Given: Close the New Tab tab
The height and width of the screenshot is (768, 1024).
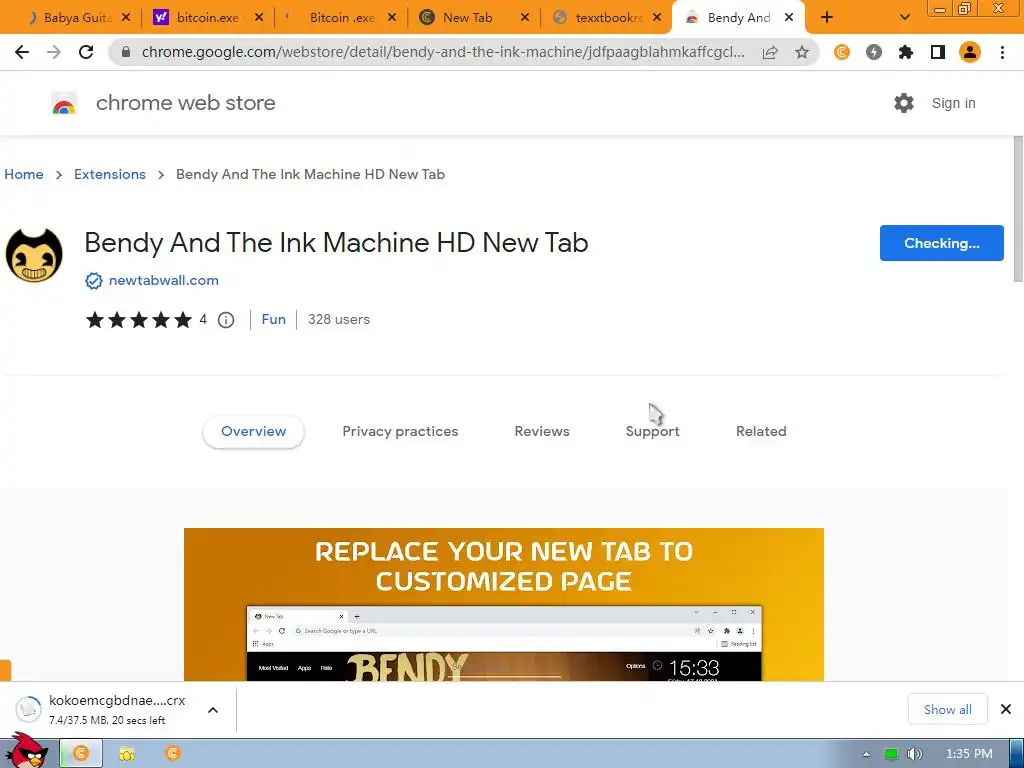Looking at the screenshot, I should [x=524, y=18].
